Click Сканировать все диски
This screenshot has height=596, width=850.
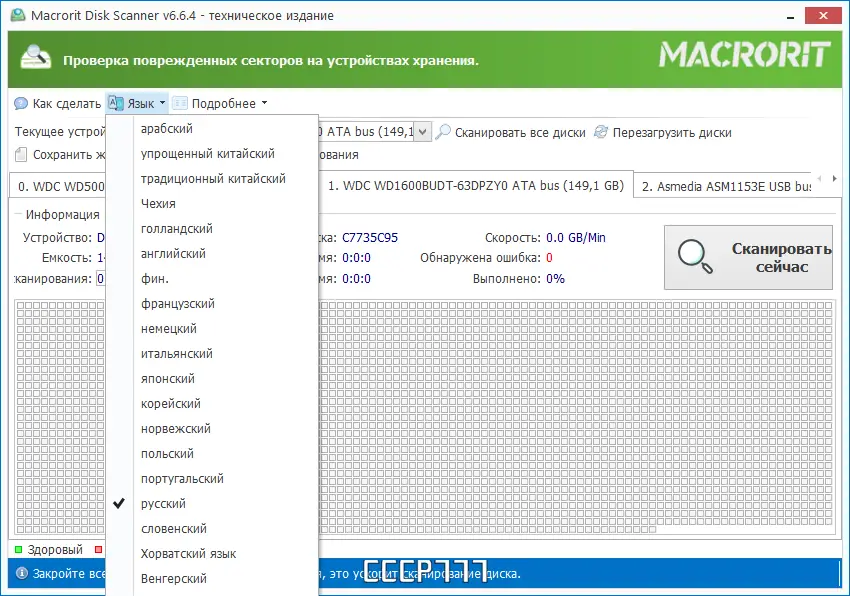tap(510, 132)
